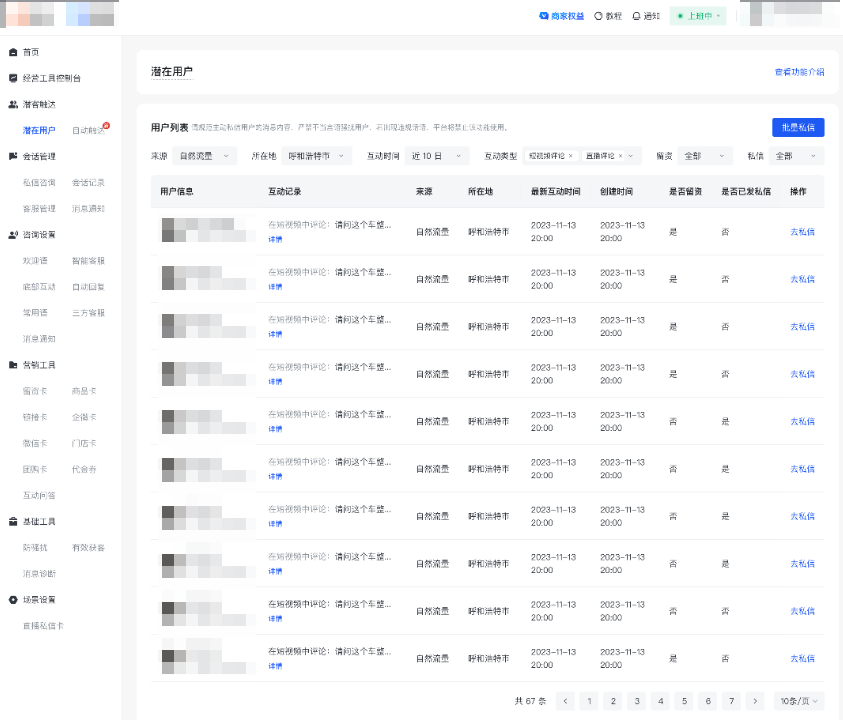Click the 批量私信 button
The height and width of the screenshot is (720, 843).
(798, 127)
